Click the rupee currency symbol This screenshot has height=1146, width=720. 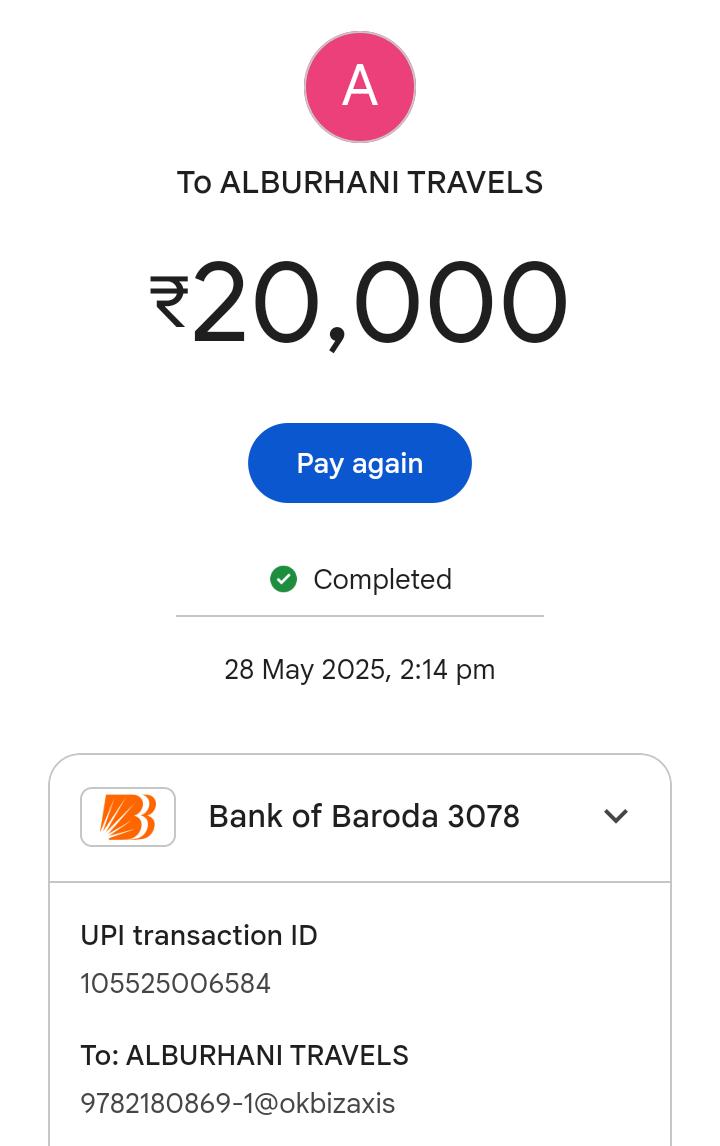[169, 302]
